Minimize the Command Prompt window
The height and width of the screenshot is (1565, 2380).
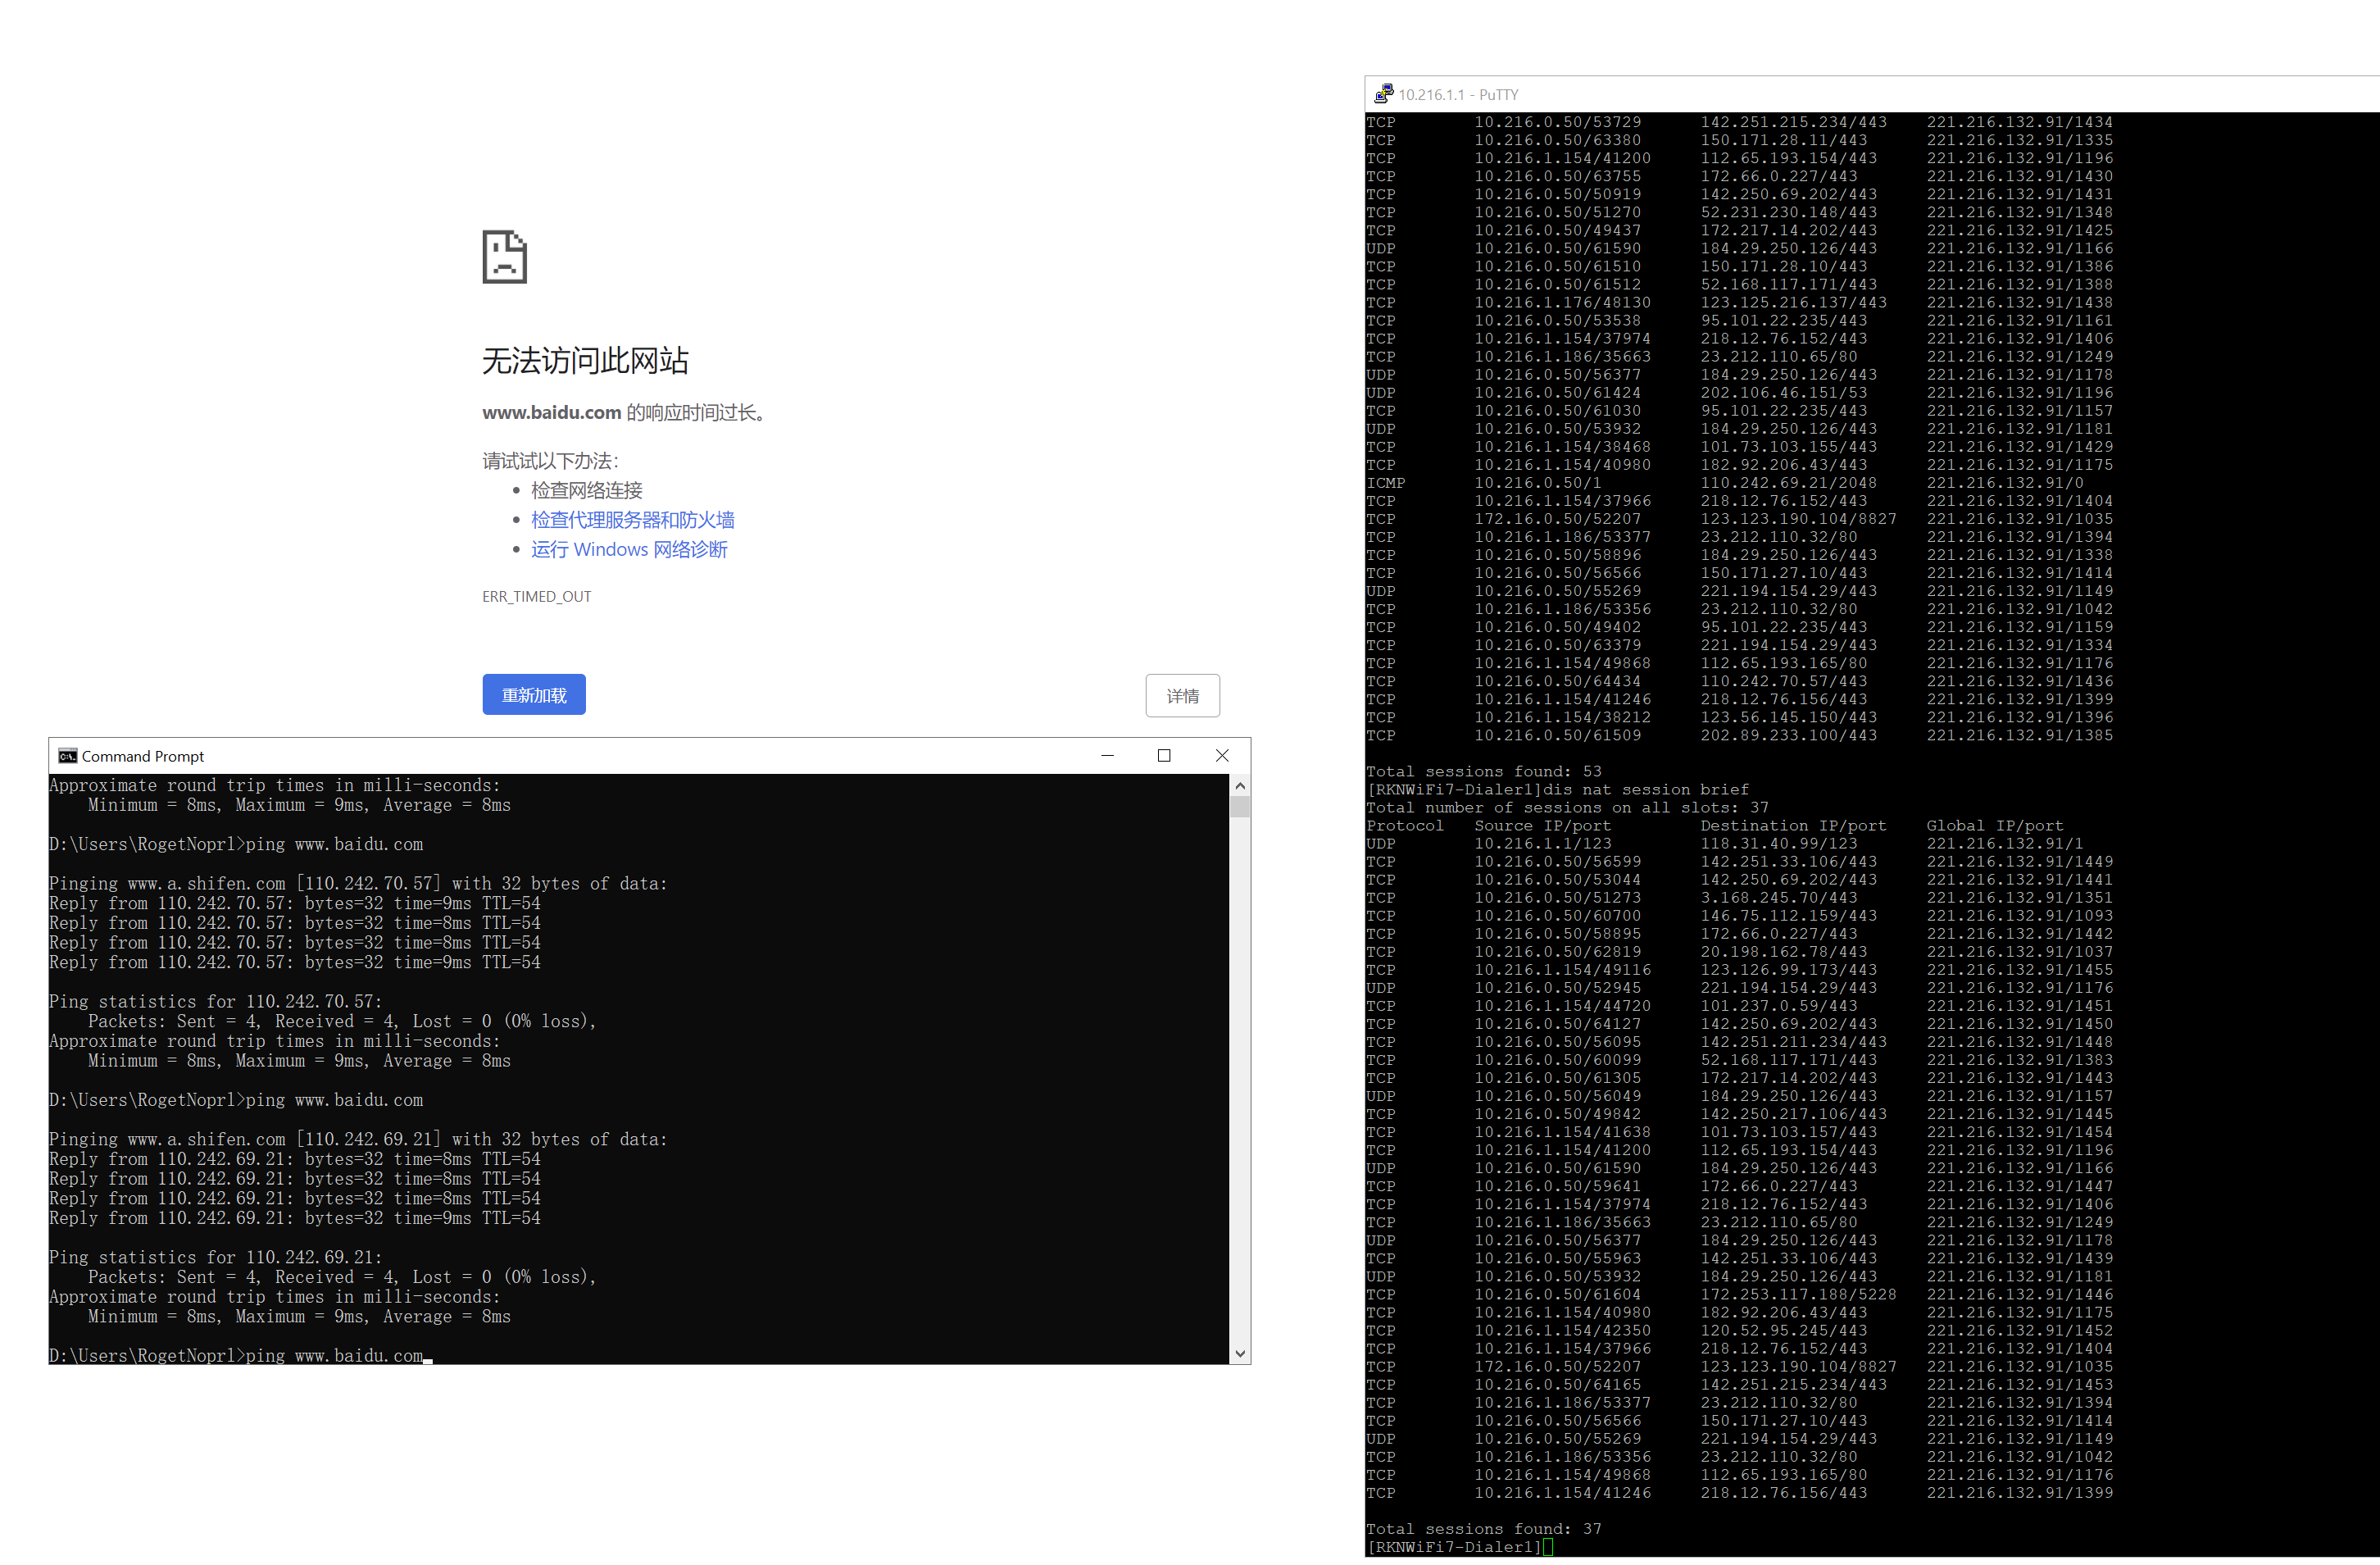click(1107, 756)
